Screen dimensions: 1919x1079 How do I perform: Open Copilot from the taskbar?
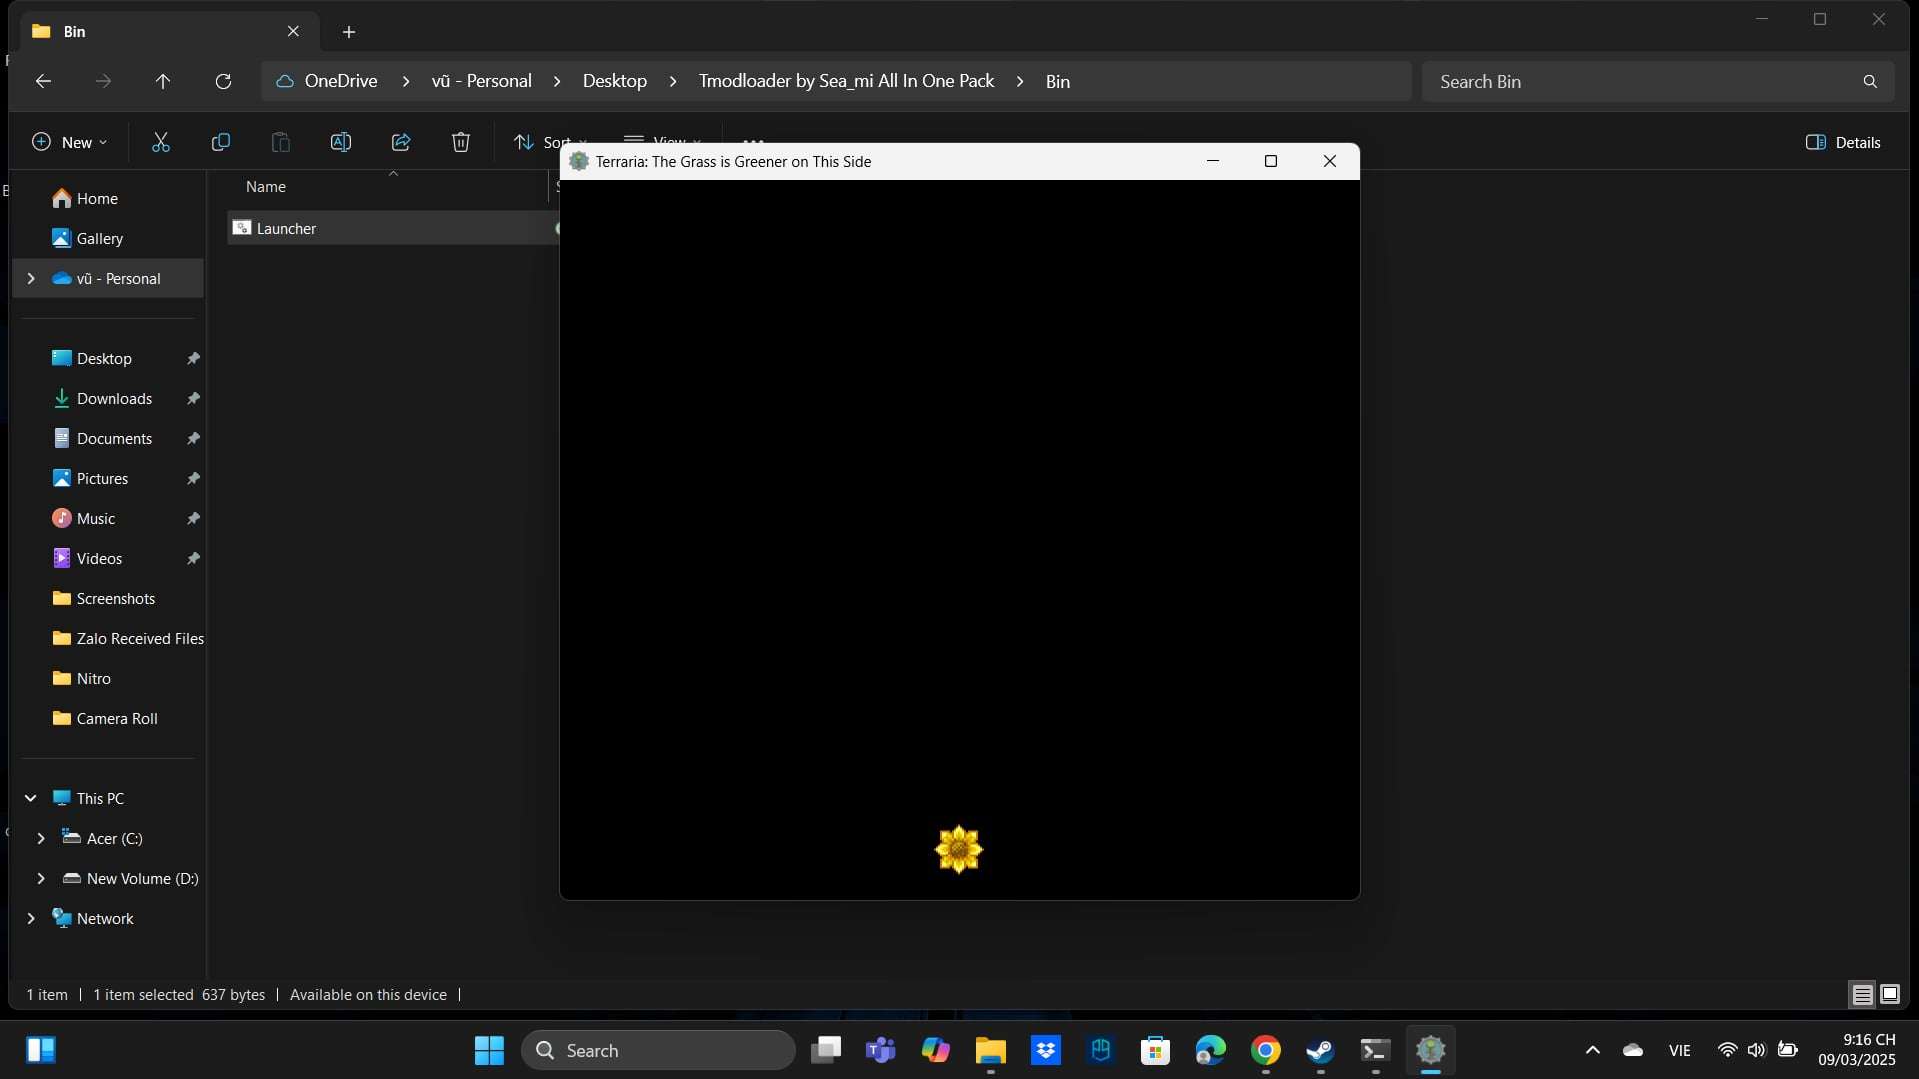[935, 1050]
